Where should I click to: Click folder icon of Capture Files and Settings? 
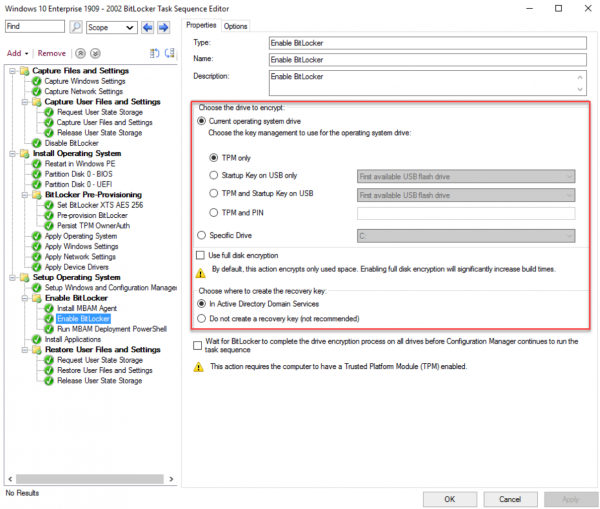pos(24,71)
